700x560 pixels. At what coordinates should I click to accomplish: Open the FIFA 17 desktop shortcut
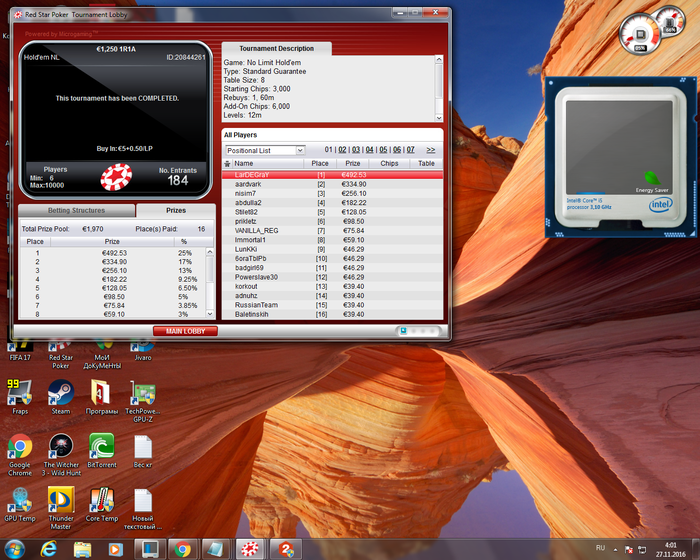(20, 351)
